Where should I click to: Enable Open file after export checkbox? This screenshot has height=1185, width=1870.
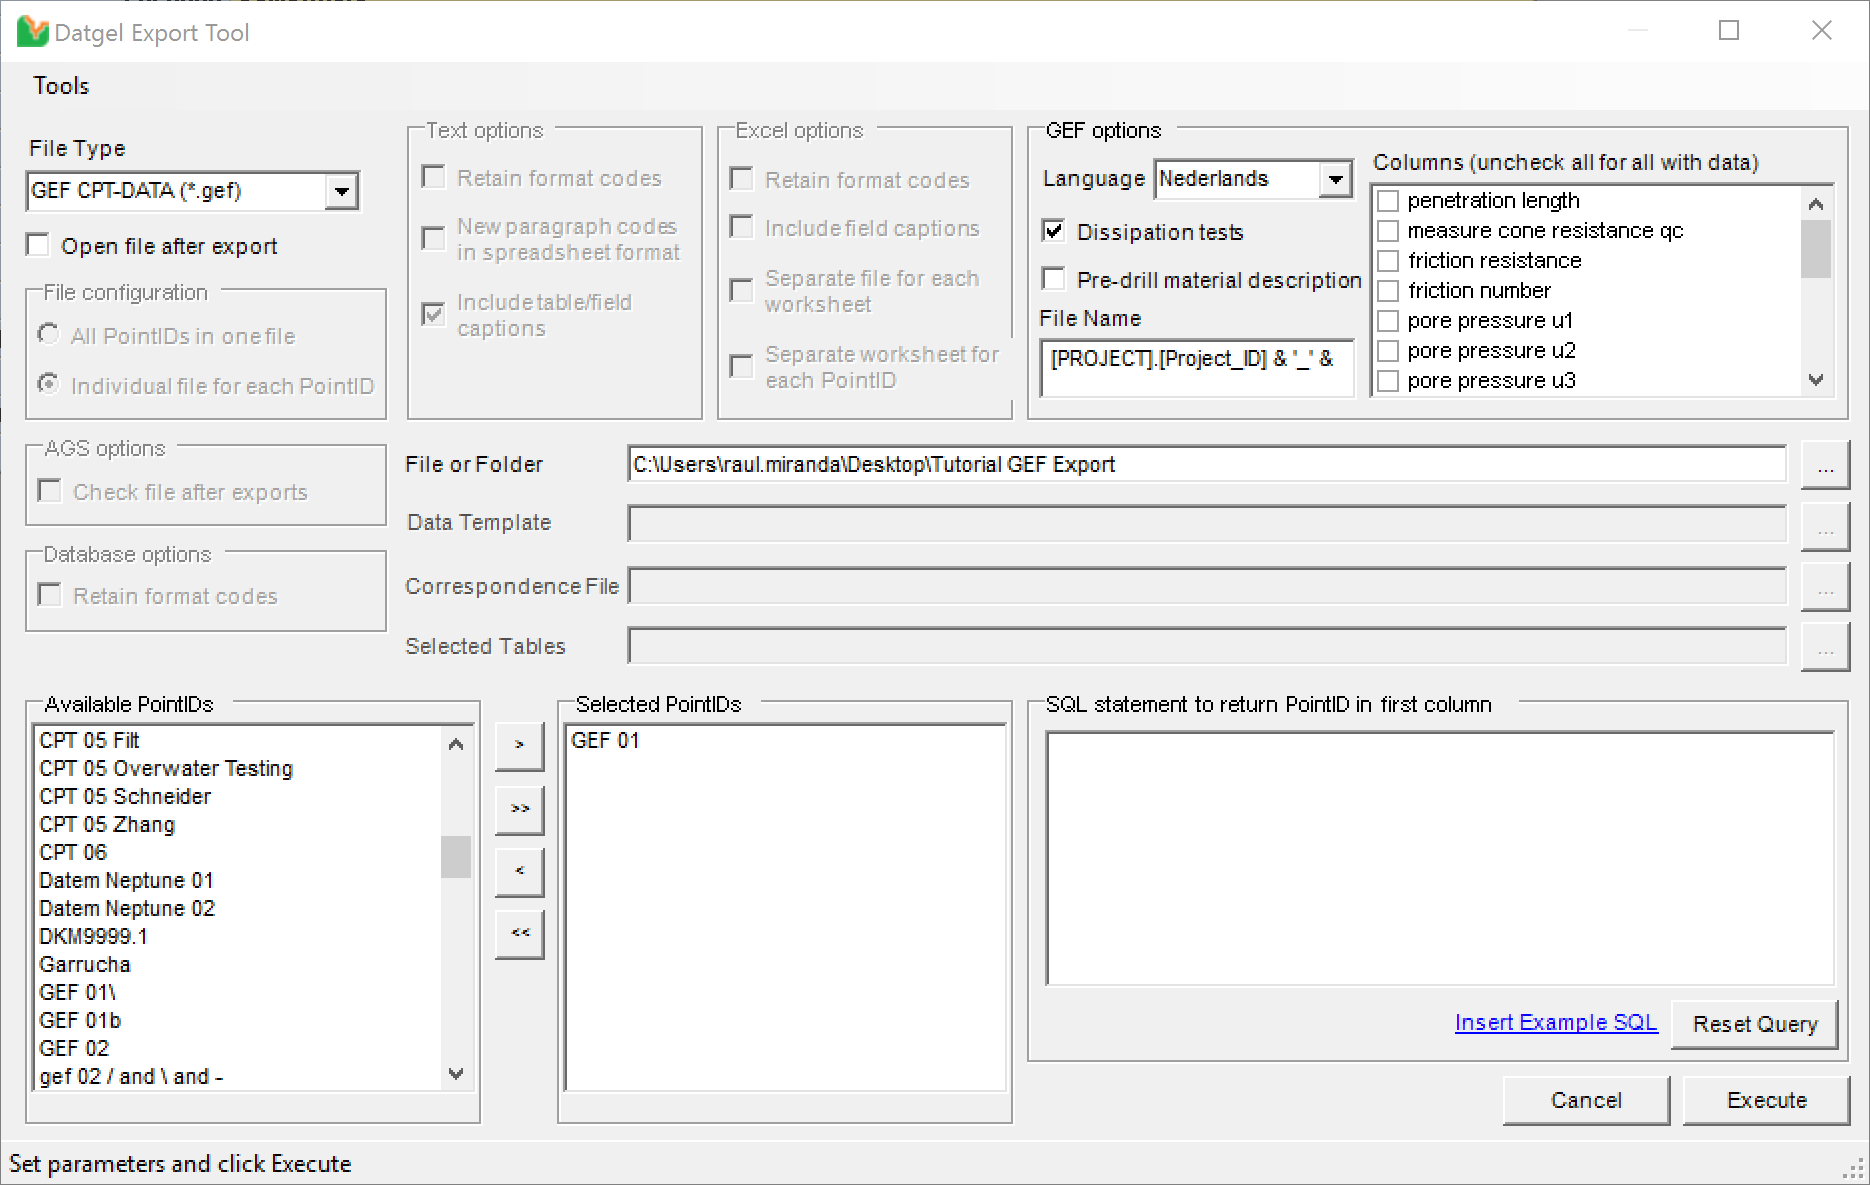[x=38, y=246]
